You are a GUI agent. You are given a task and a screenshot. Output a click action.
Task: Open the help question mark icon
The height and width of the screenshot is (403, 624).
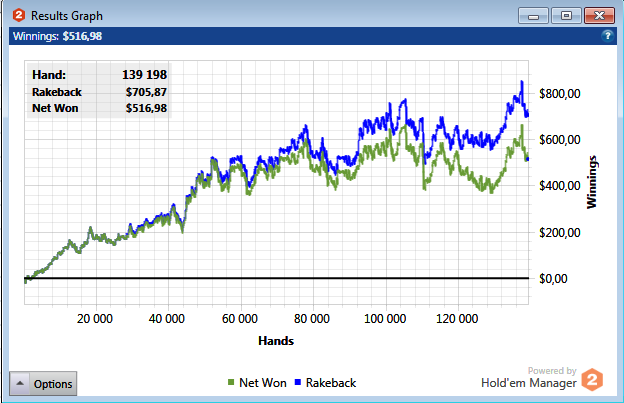(607, 36)
